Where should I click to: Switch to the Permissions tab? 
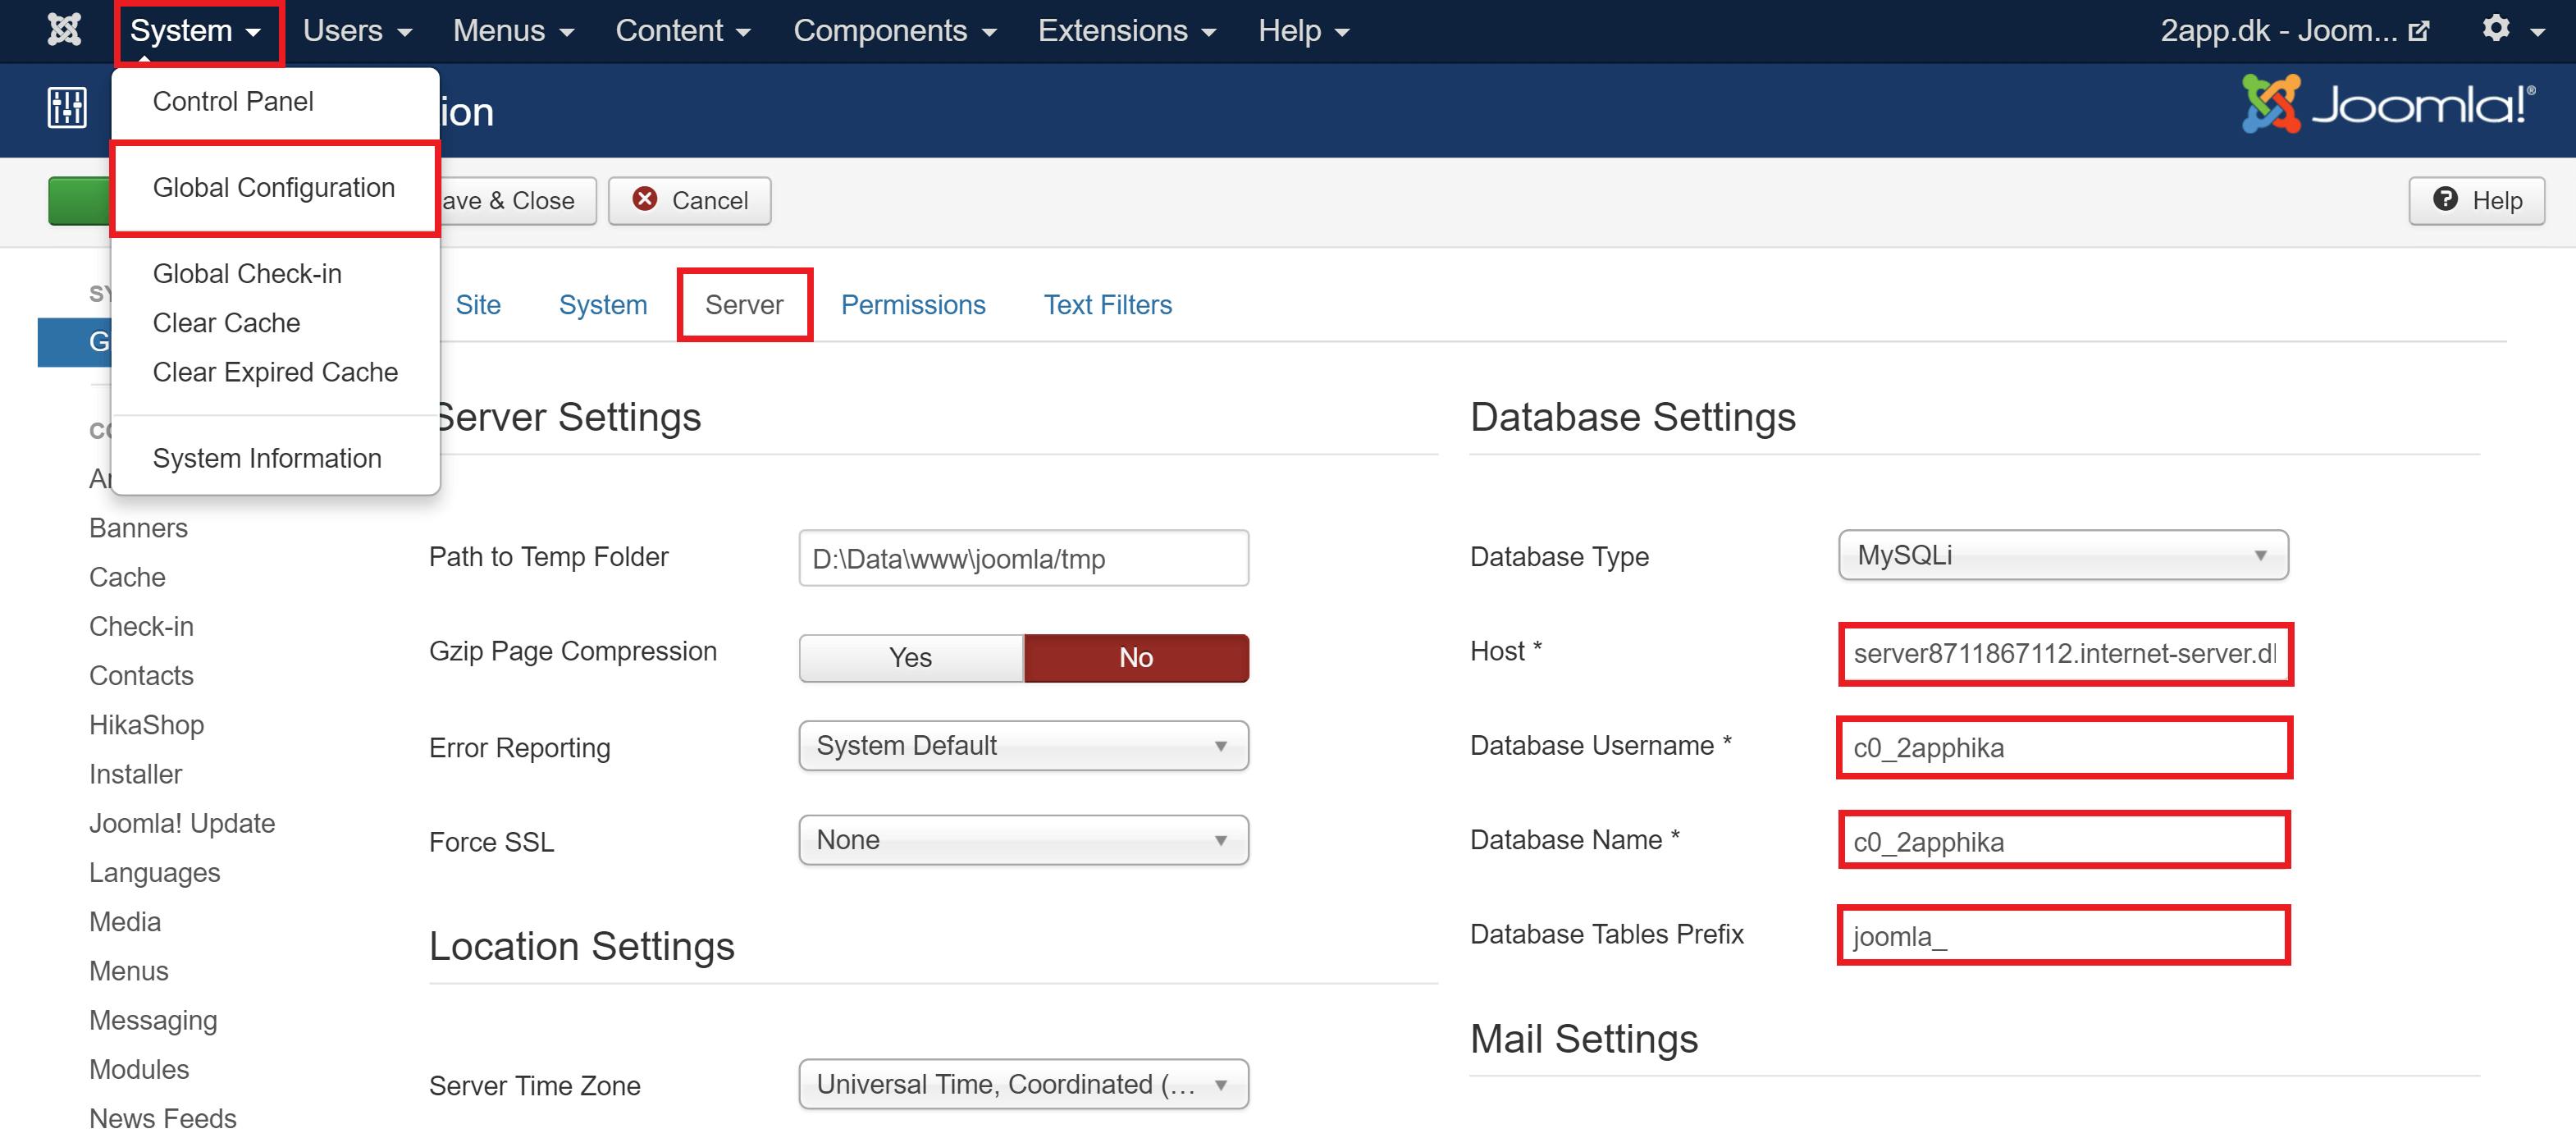[x=913, y=304]
